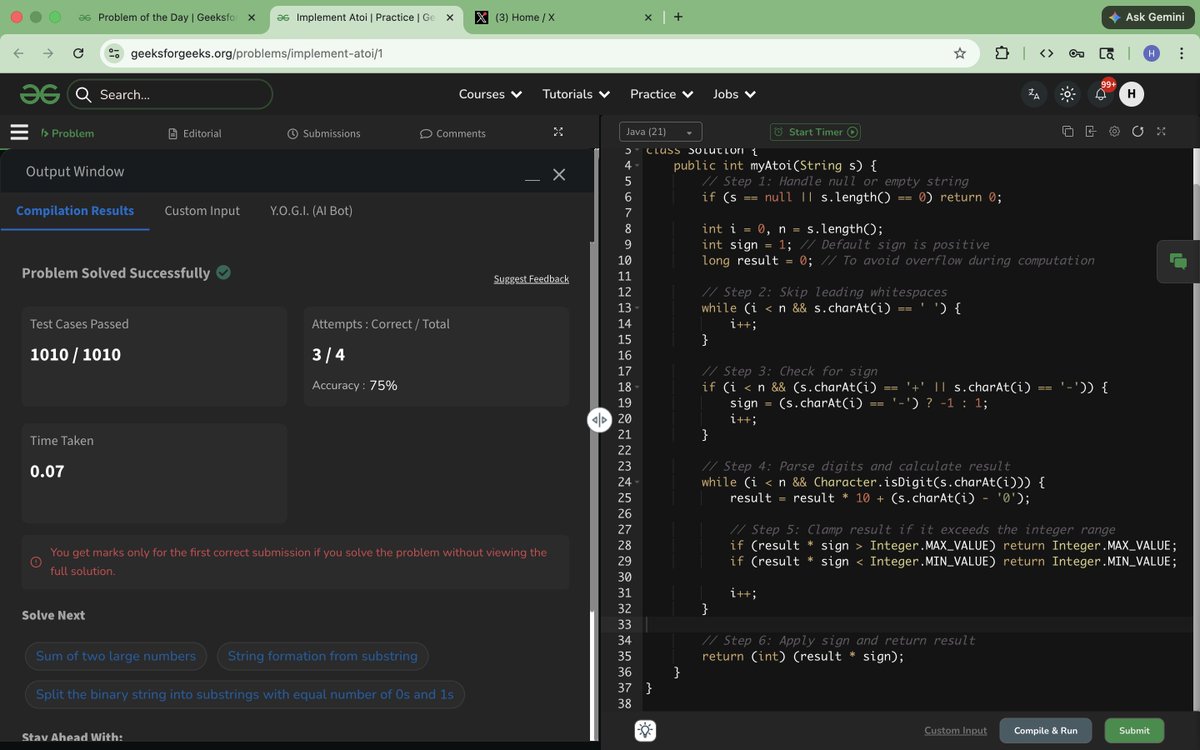Open Sum of two large numbers problem
This screenshot has height=750, width=1200.
[x=116, y=656]
